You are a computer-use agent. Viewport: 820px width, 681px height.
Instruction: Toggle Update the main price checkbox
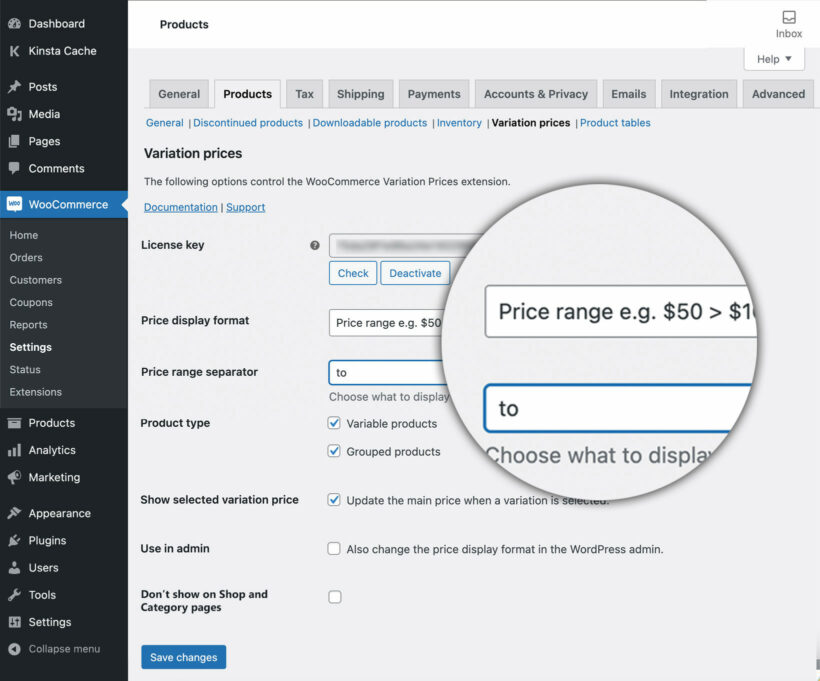334,500
